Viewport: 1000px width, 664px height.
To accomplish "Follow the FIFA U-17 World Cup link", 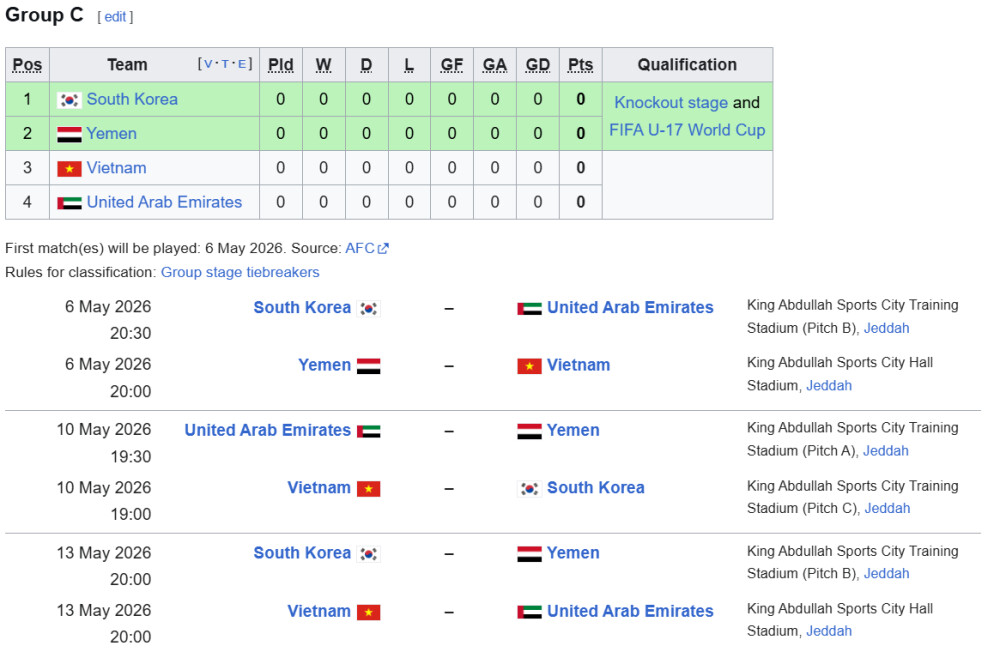I will point(687,130).
